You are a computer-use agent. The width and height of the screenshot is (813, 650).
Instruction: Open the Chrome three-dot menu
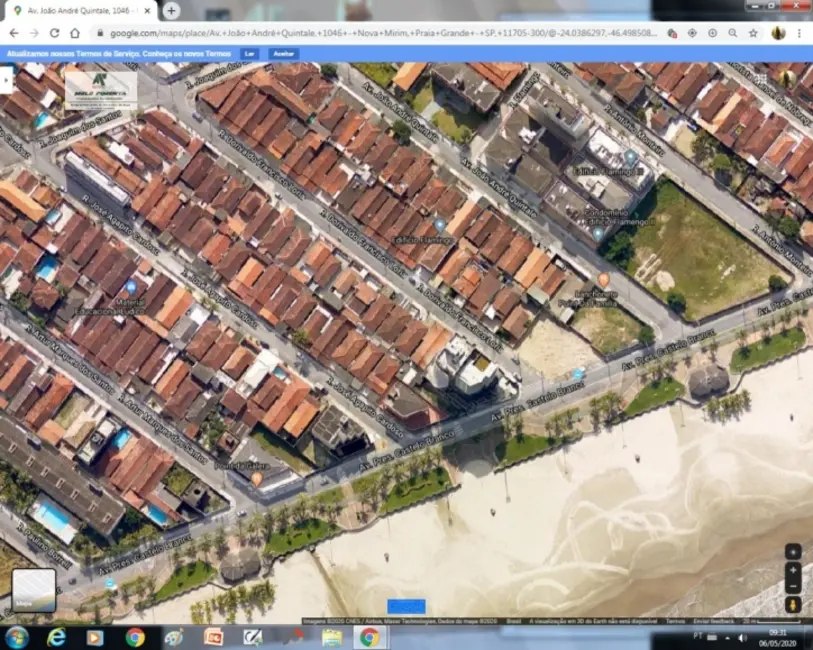coord(800,33)
